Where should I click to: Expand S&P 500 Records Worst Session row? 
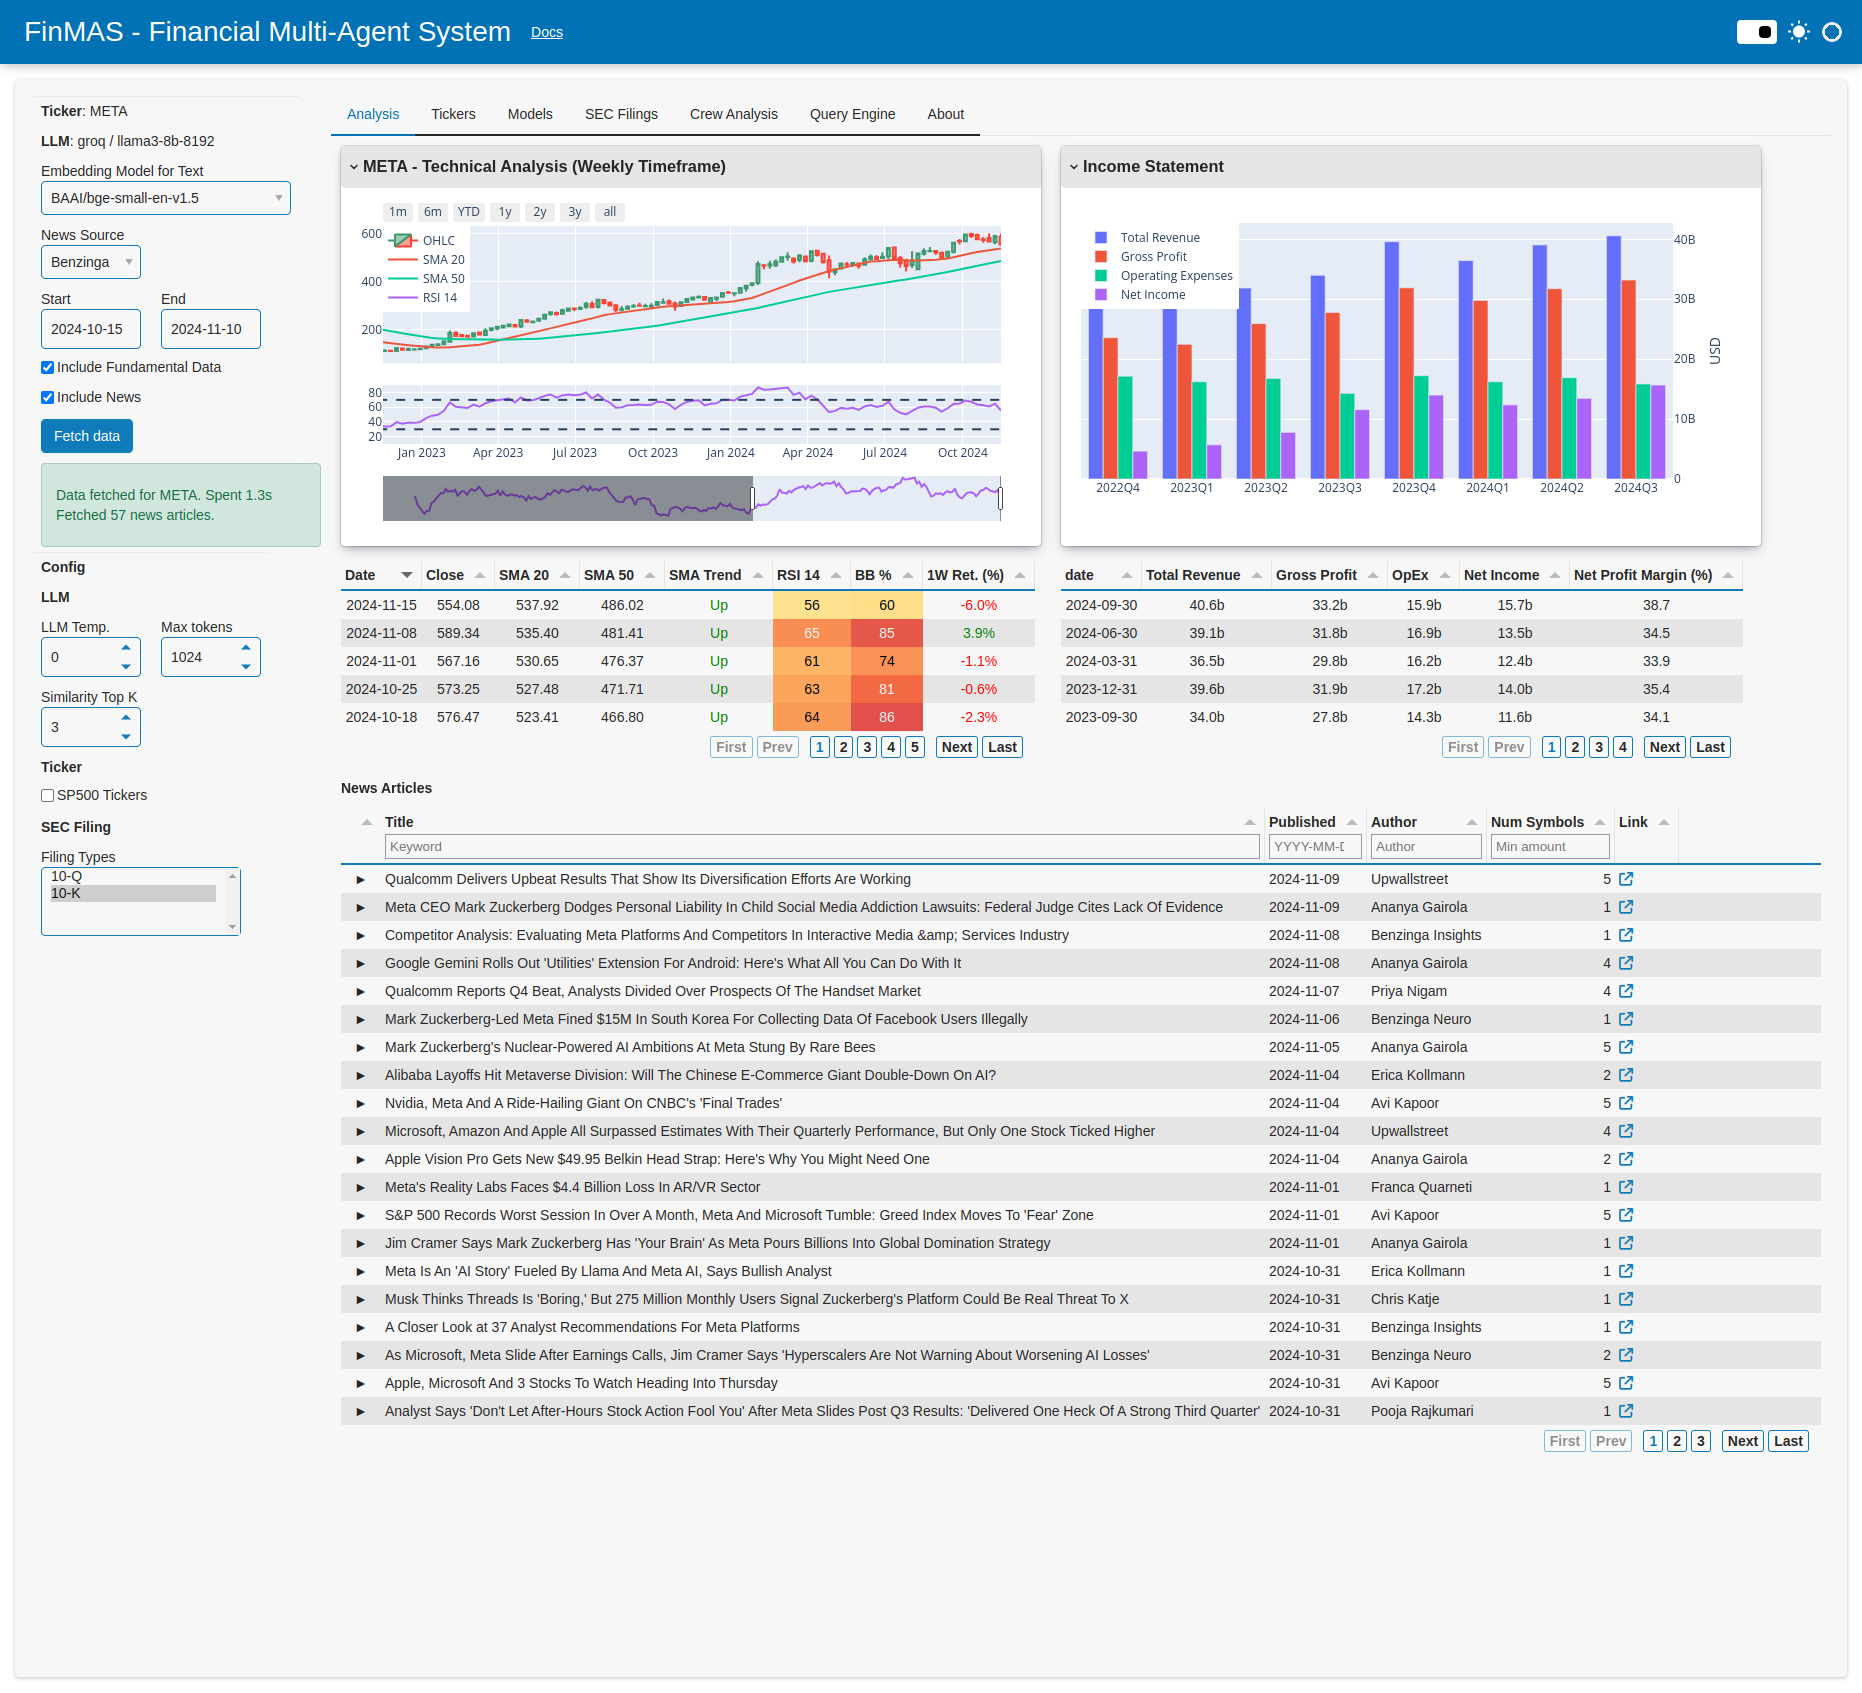point(360,1215)
